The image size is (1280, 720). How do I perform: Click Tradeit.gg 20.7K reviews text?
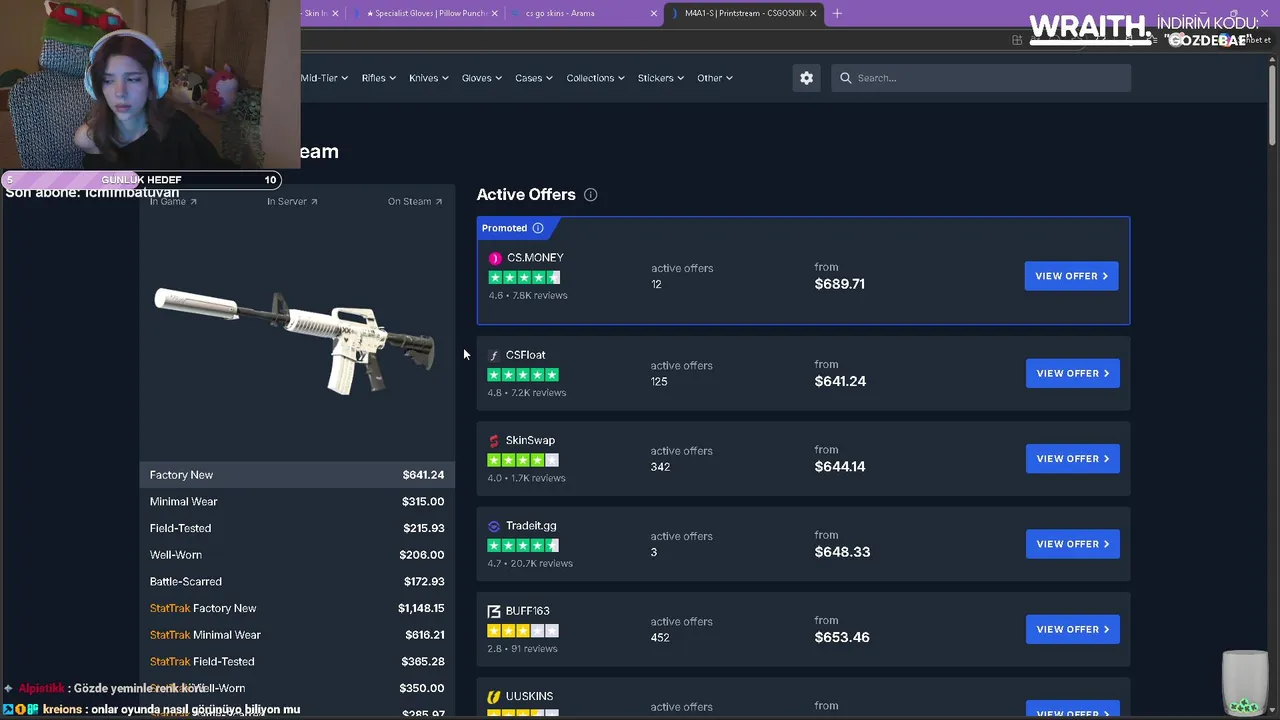click(530, 564)
